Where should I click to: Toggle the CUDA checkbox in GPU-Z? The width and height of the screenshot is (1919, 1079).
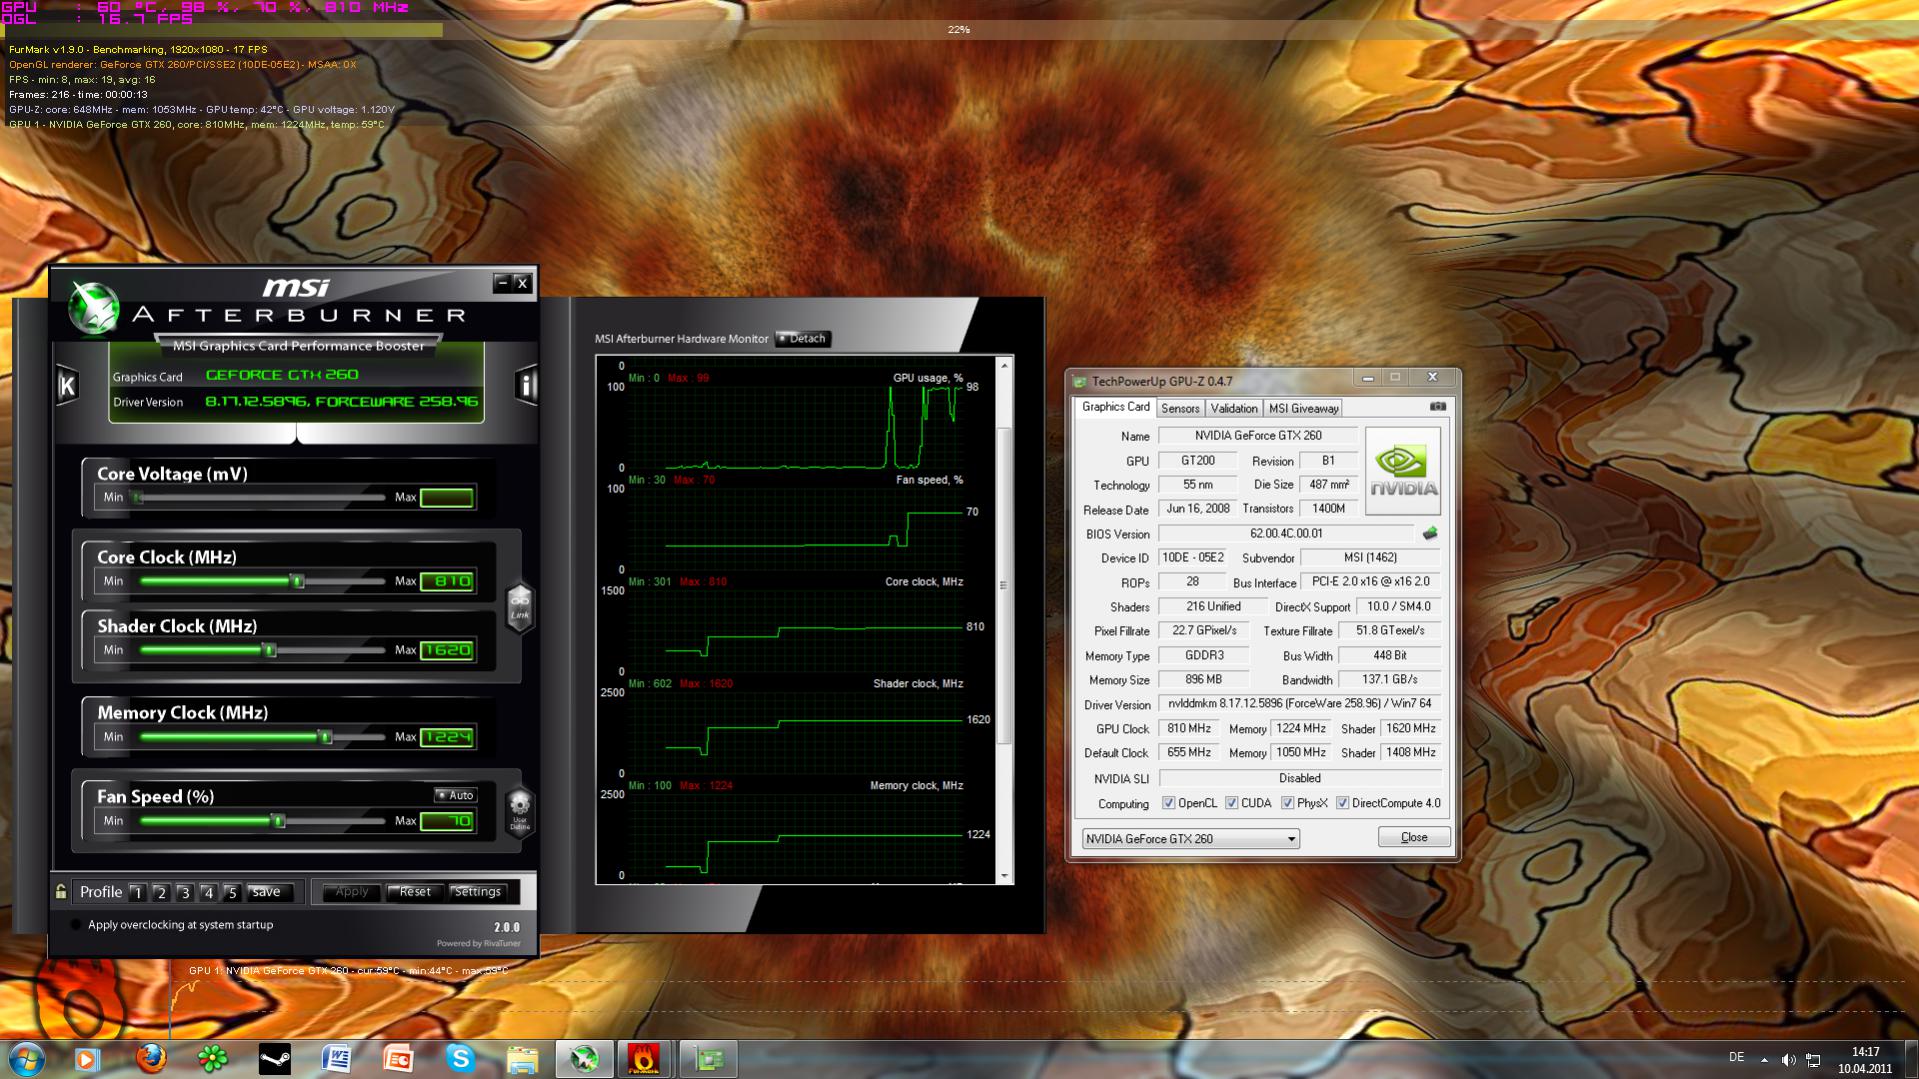[x=1231, y=803]
